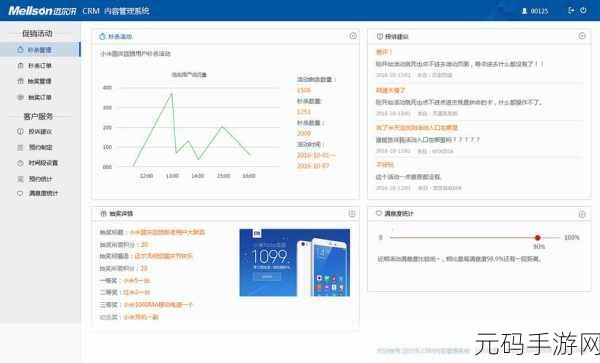Open the first complaint title in 投诉建议 panel
The image size is (600, 363).
pyautogui.click(x=384, y=52)
